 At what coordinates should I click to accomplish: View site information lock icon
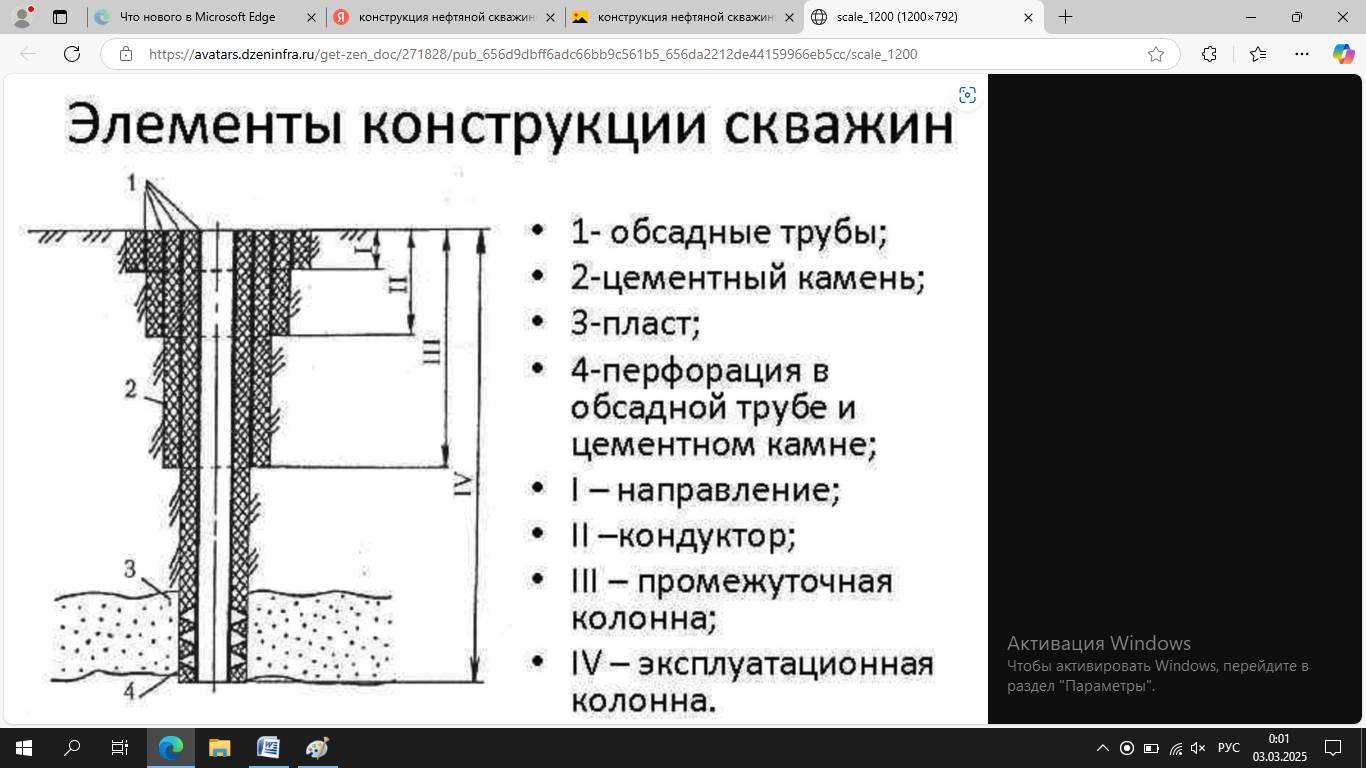coord(126,54)
